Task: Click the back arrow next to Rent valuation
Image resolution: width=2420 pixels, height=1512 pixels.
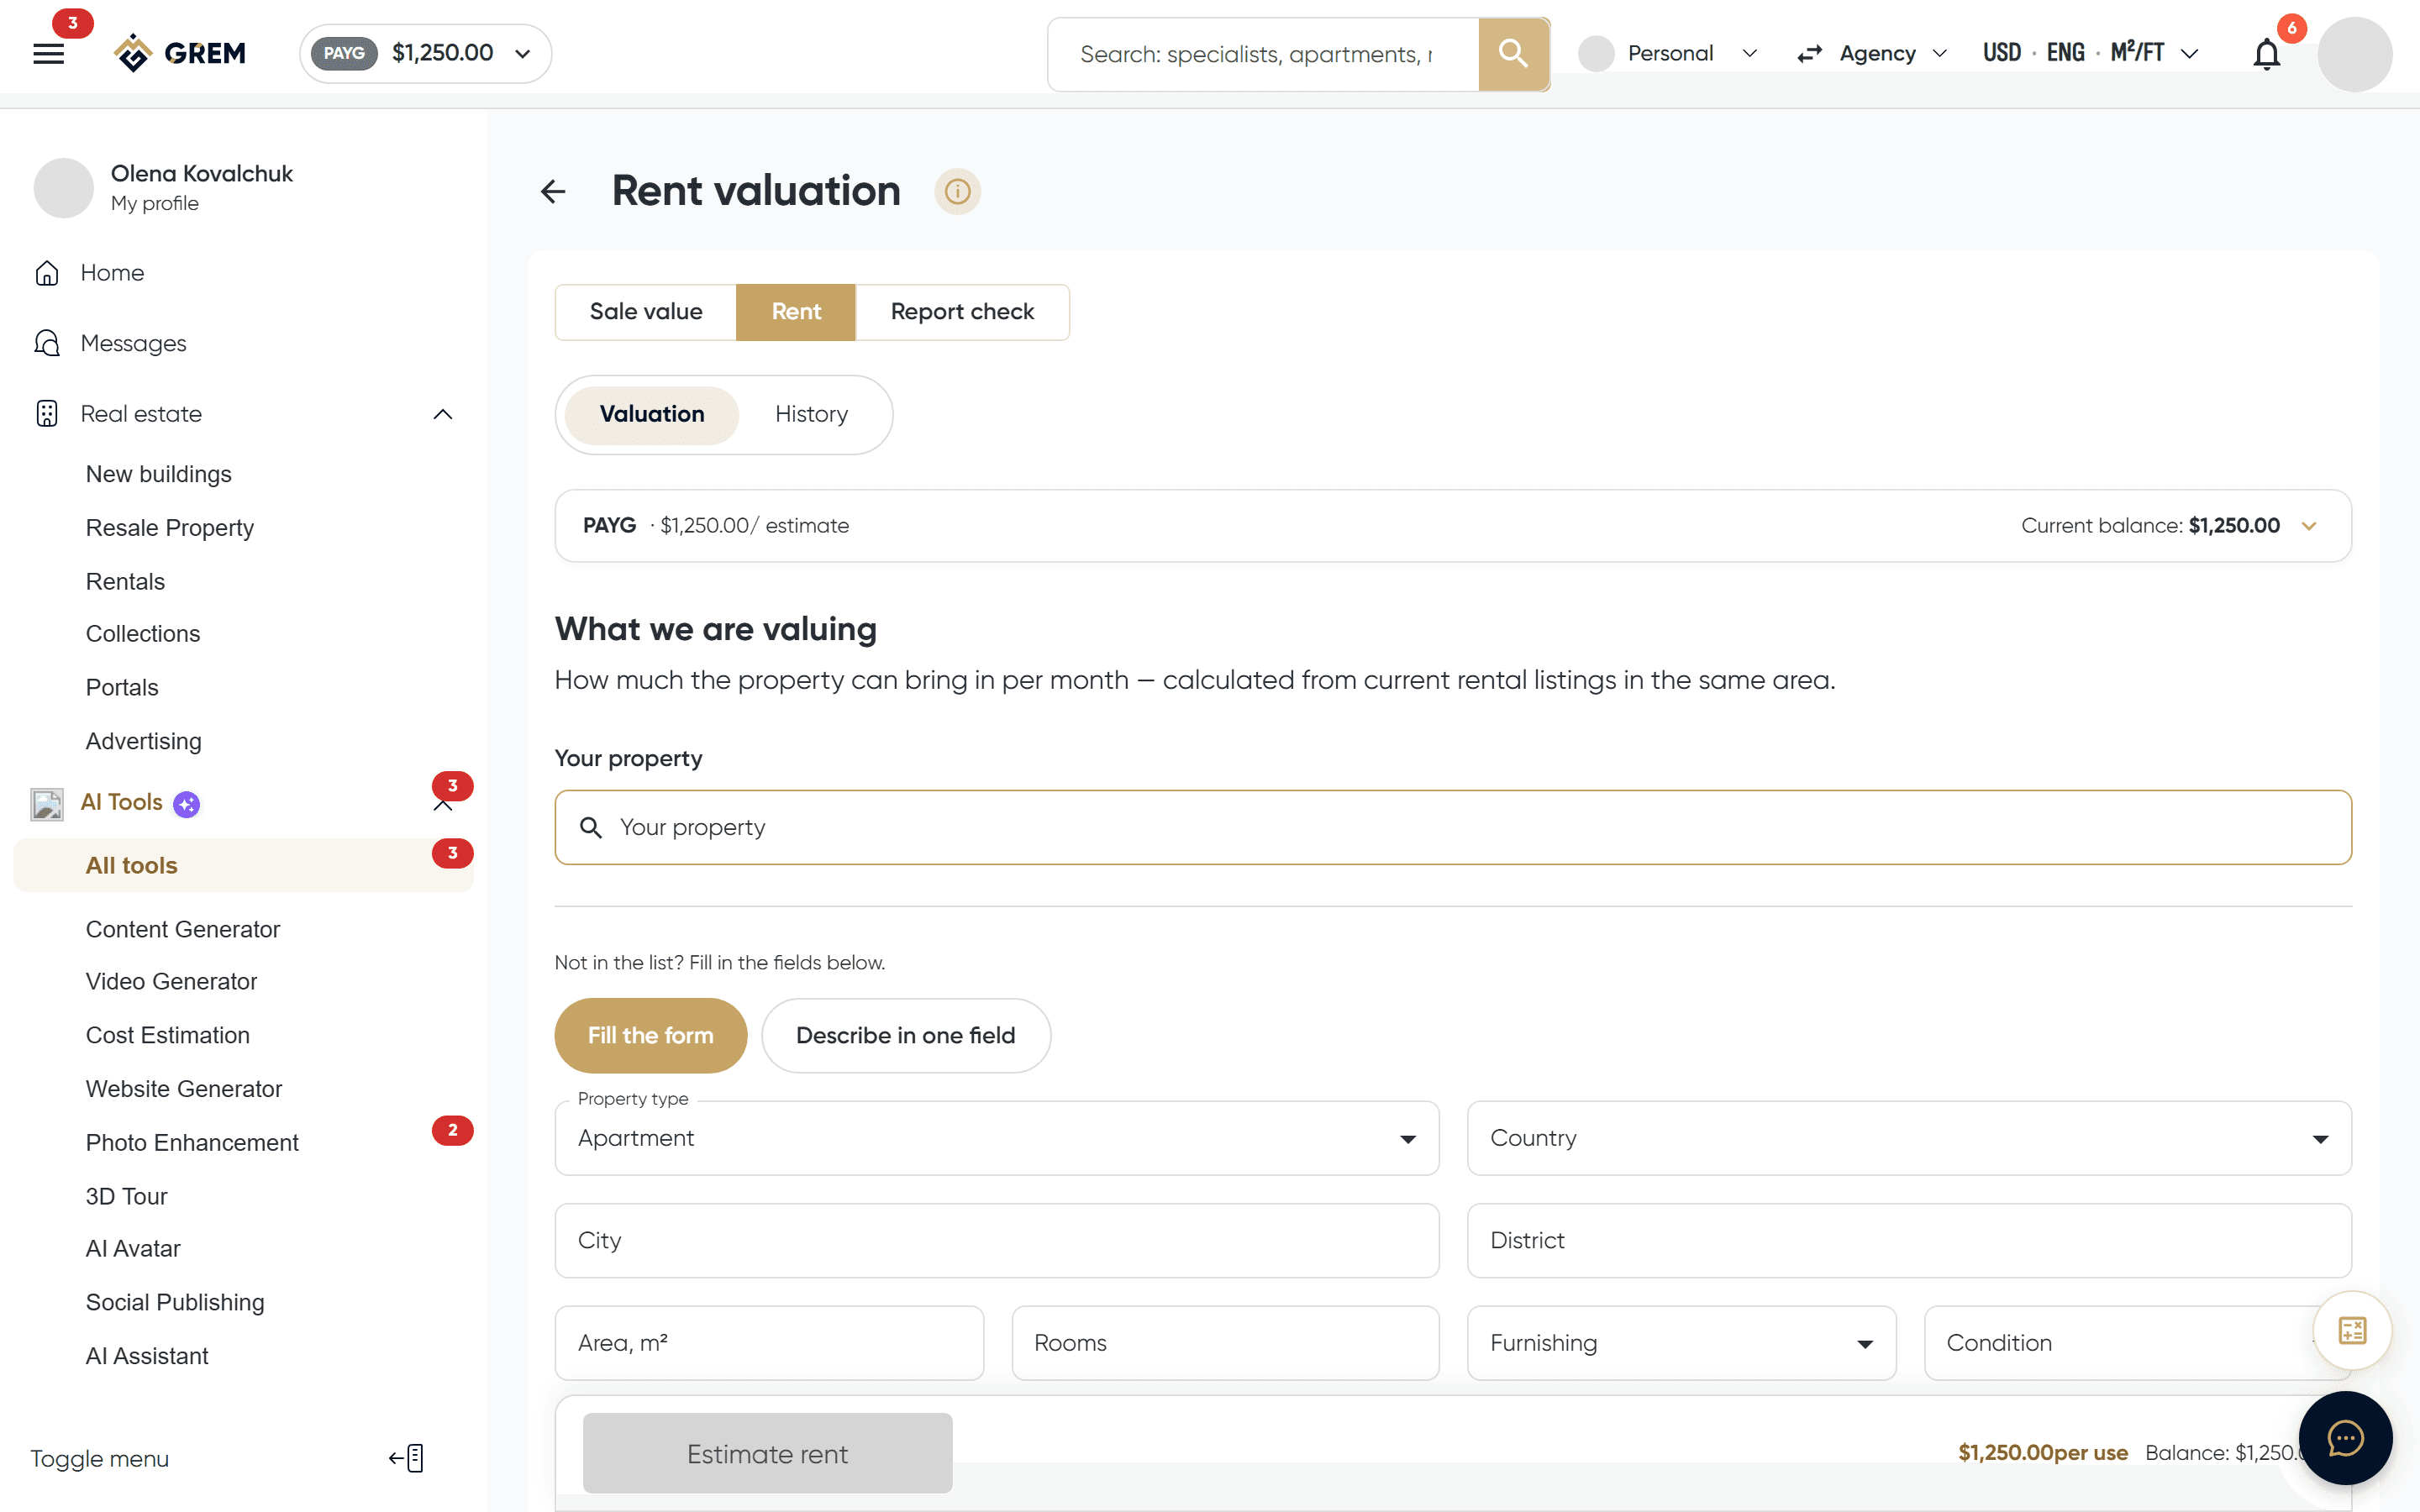Action: click(x=553, y=191)
